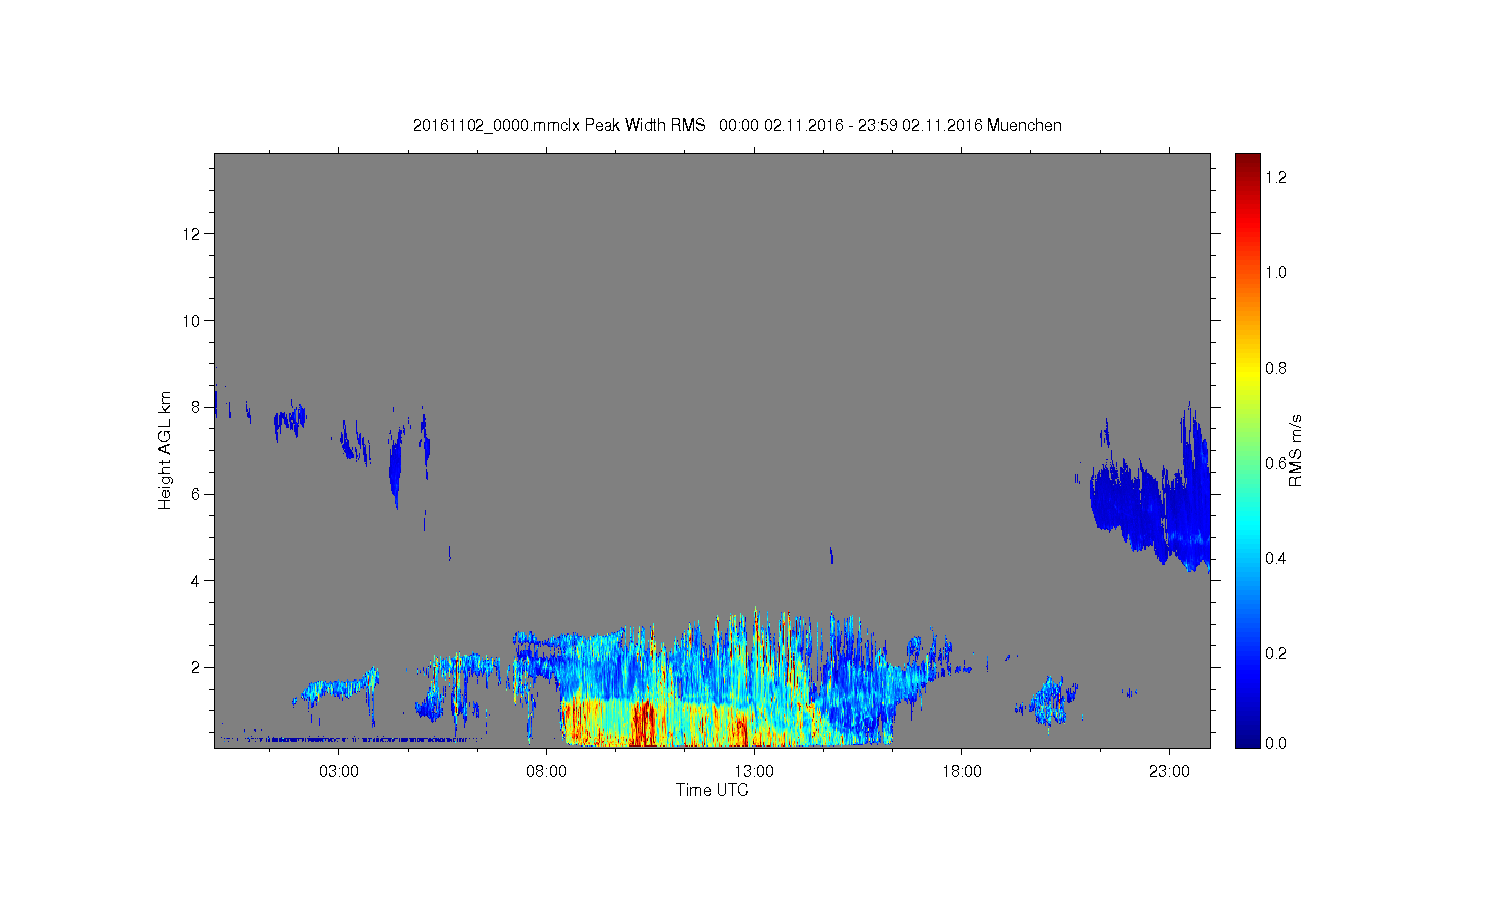This screenshot has height=900, width=1500.
Task: Click the colorbar value 0.0
Action: pyautogui.click(x=1276, y=744)
